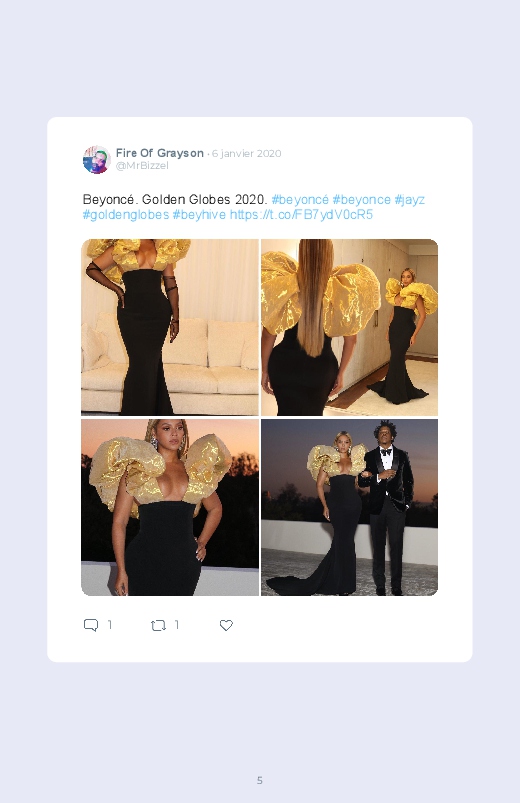Open photo of couple with tuxedo

coord(349,508)
